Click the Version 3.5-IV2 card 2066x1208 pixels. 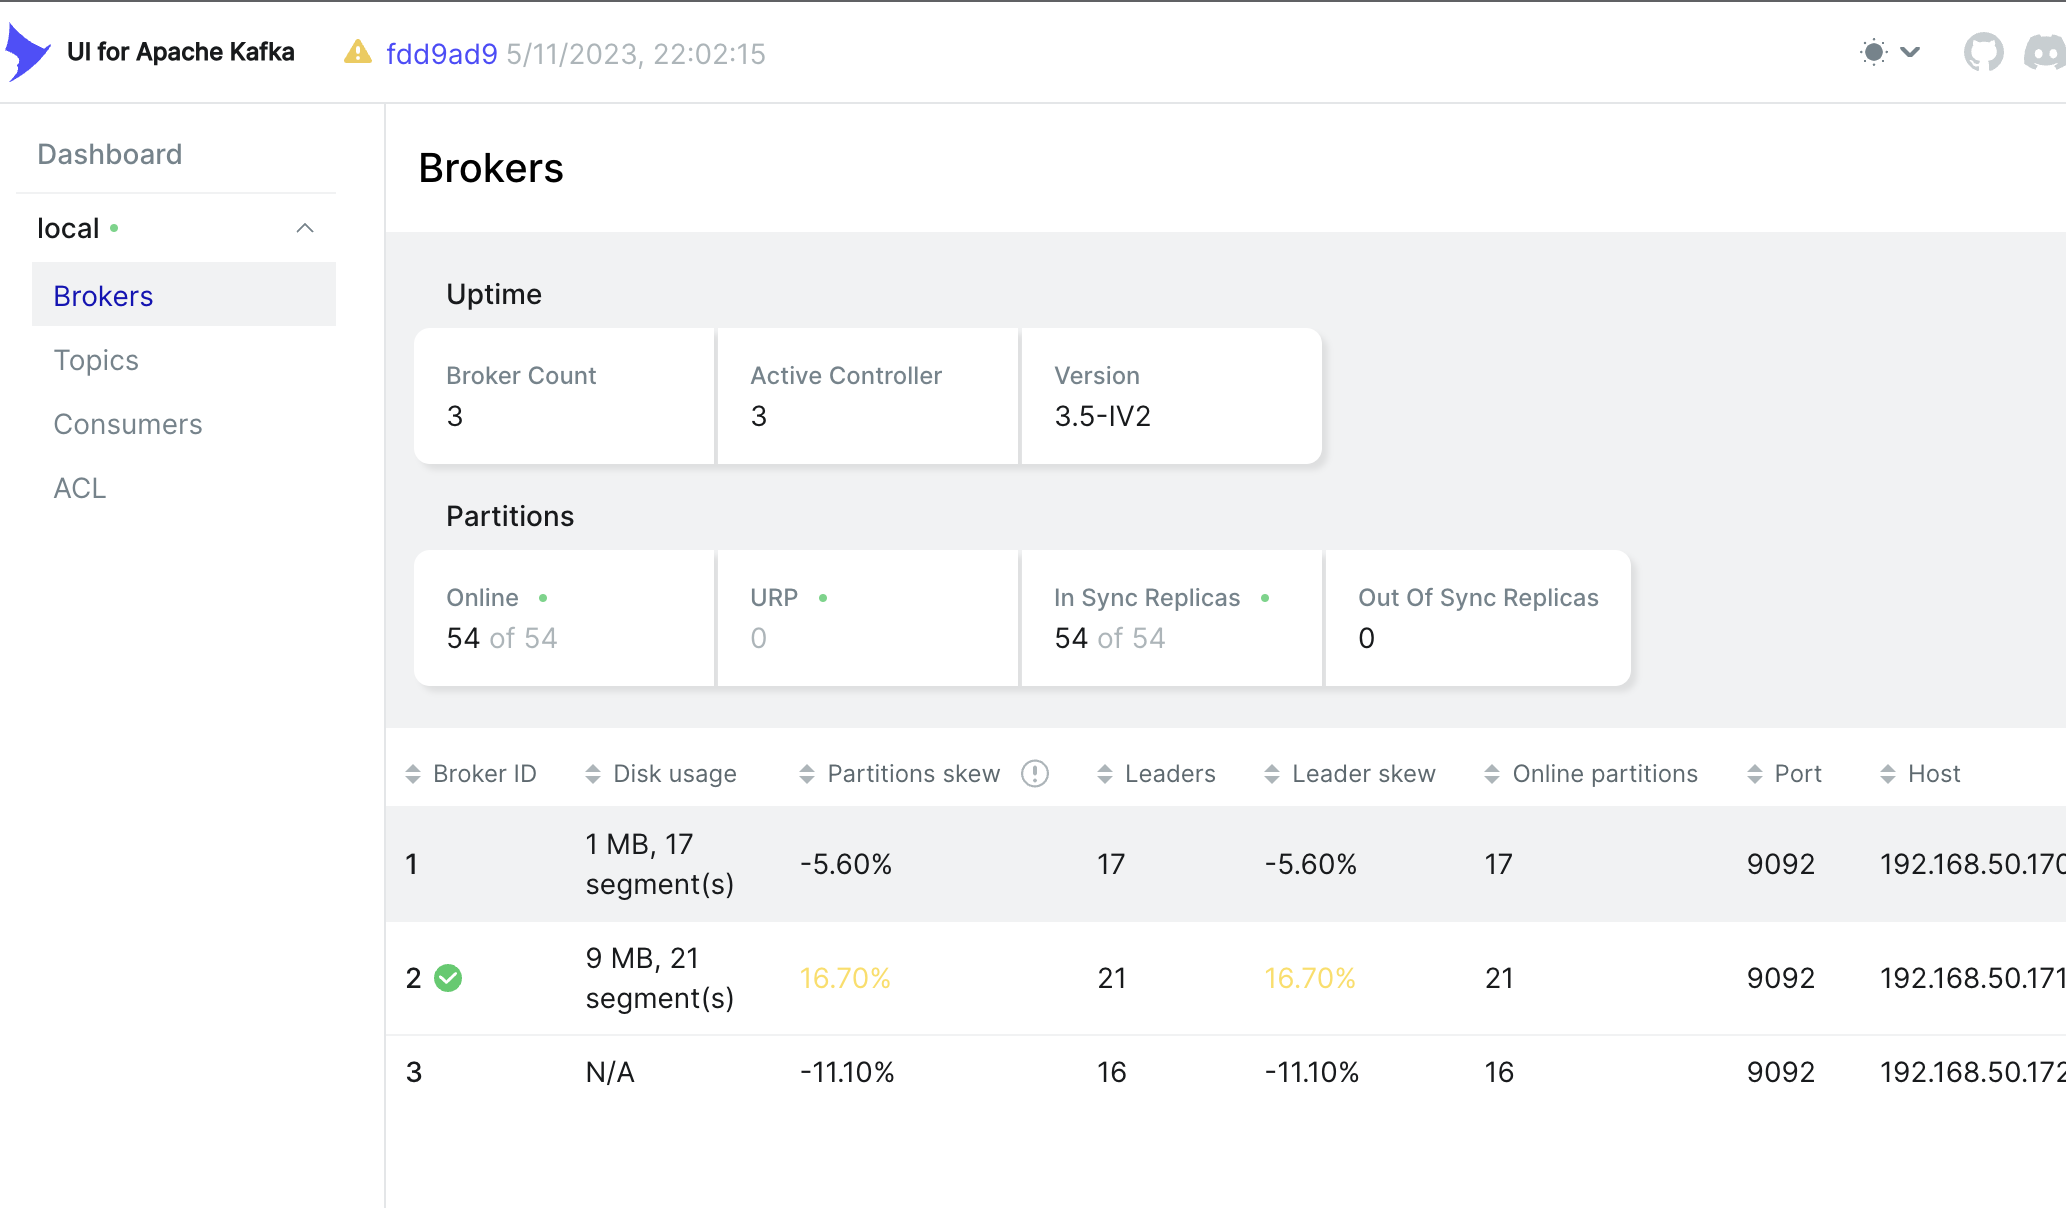pos(1172,396)
